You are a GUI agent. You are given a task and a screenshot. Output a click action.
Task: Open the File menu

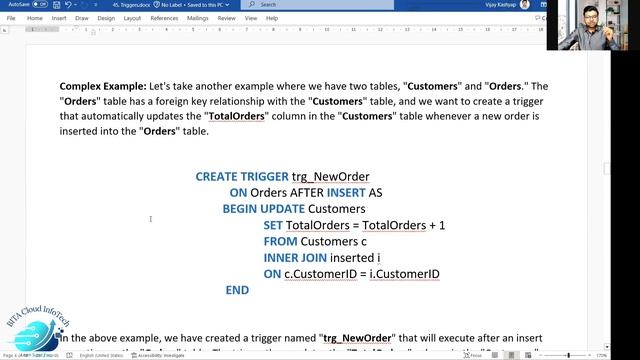coord(11,18)
